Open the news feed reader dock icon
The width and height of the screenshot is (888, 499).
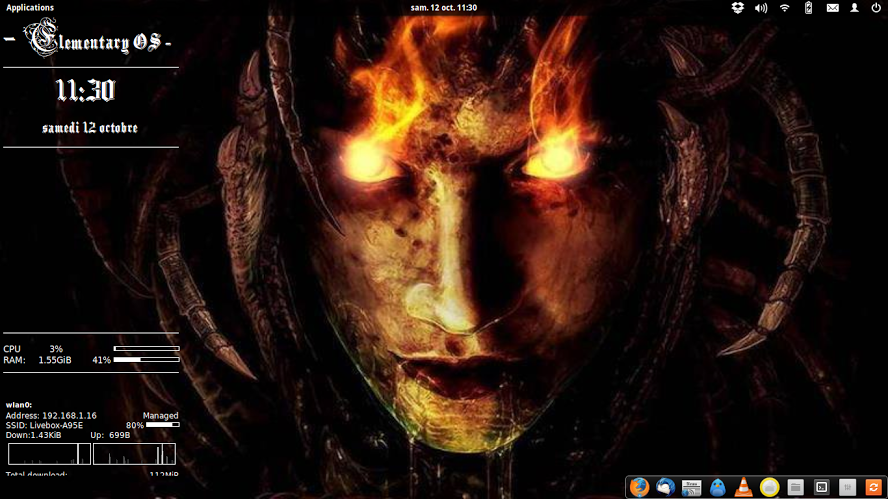pos(691,487)
